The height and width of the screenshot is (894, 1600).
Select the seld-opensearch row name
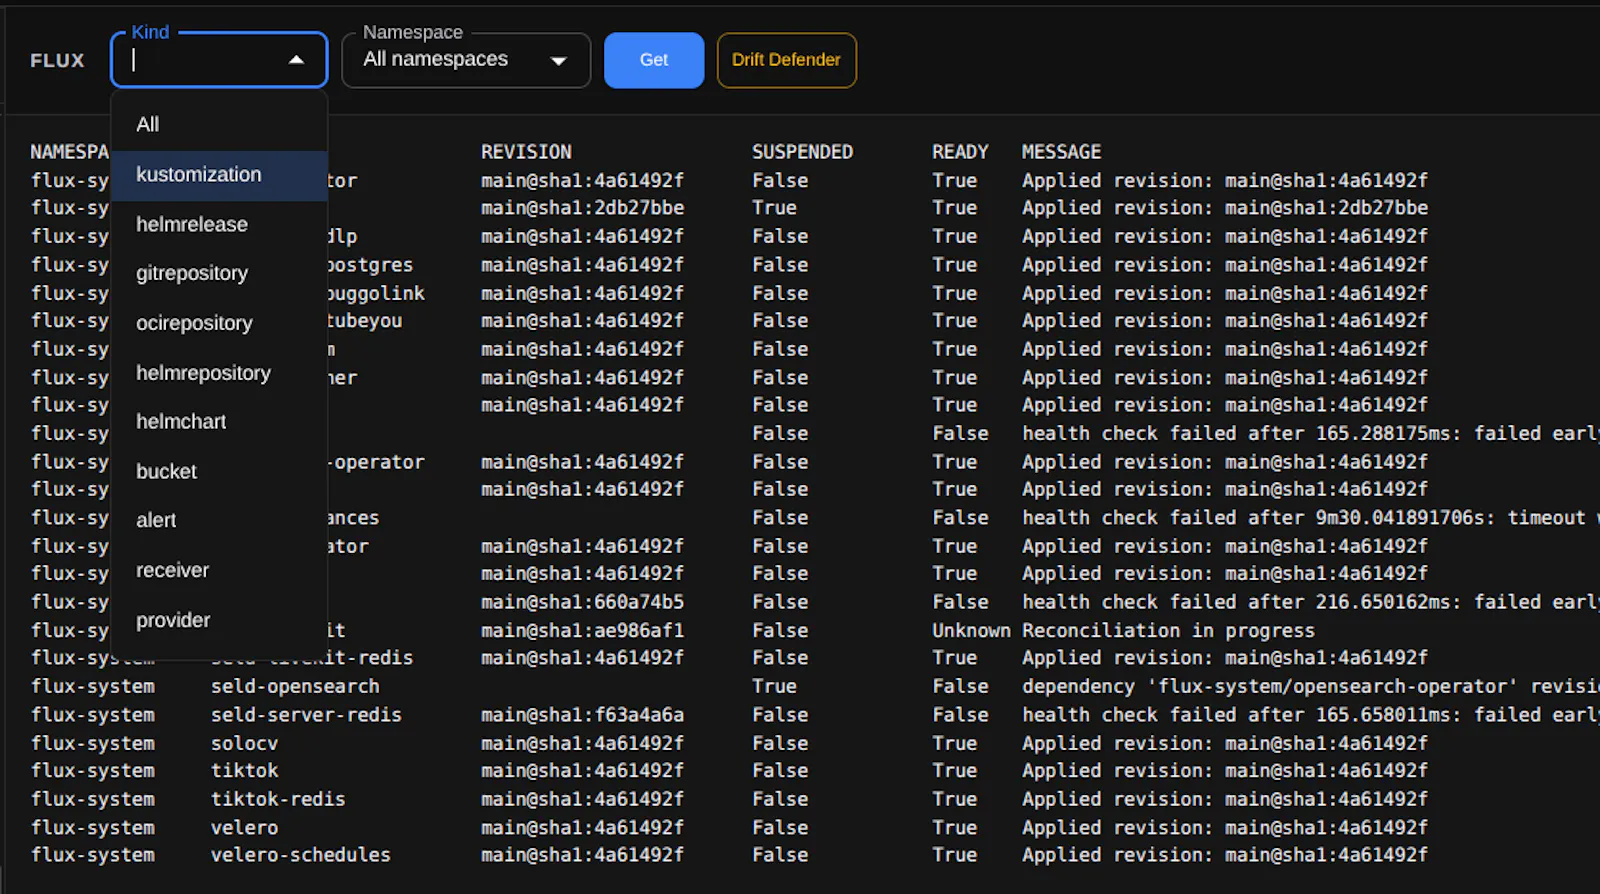295,687
